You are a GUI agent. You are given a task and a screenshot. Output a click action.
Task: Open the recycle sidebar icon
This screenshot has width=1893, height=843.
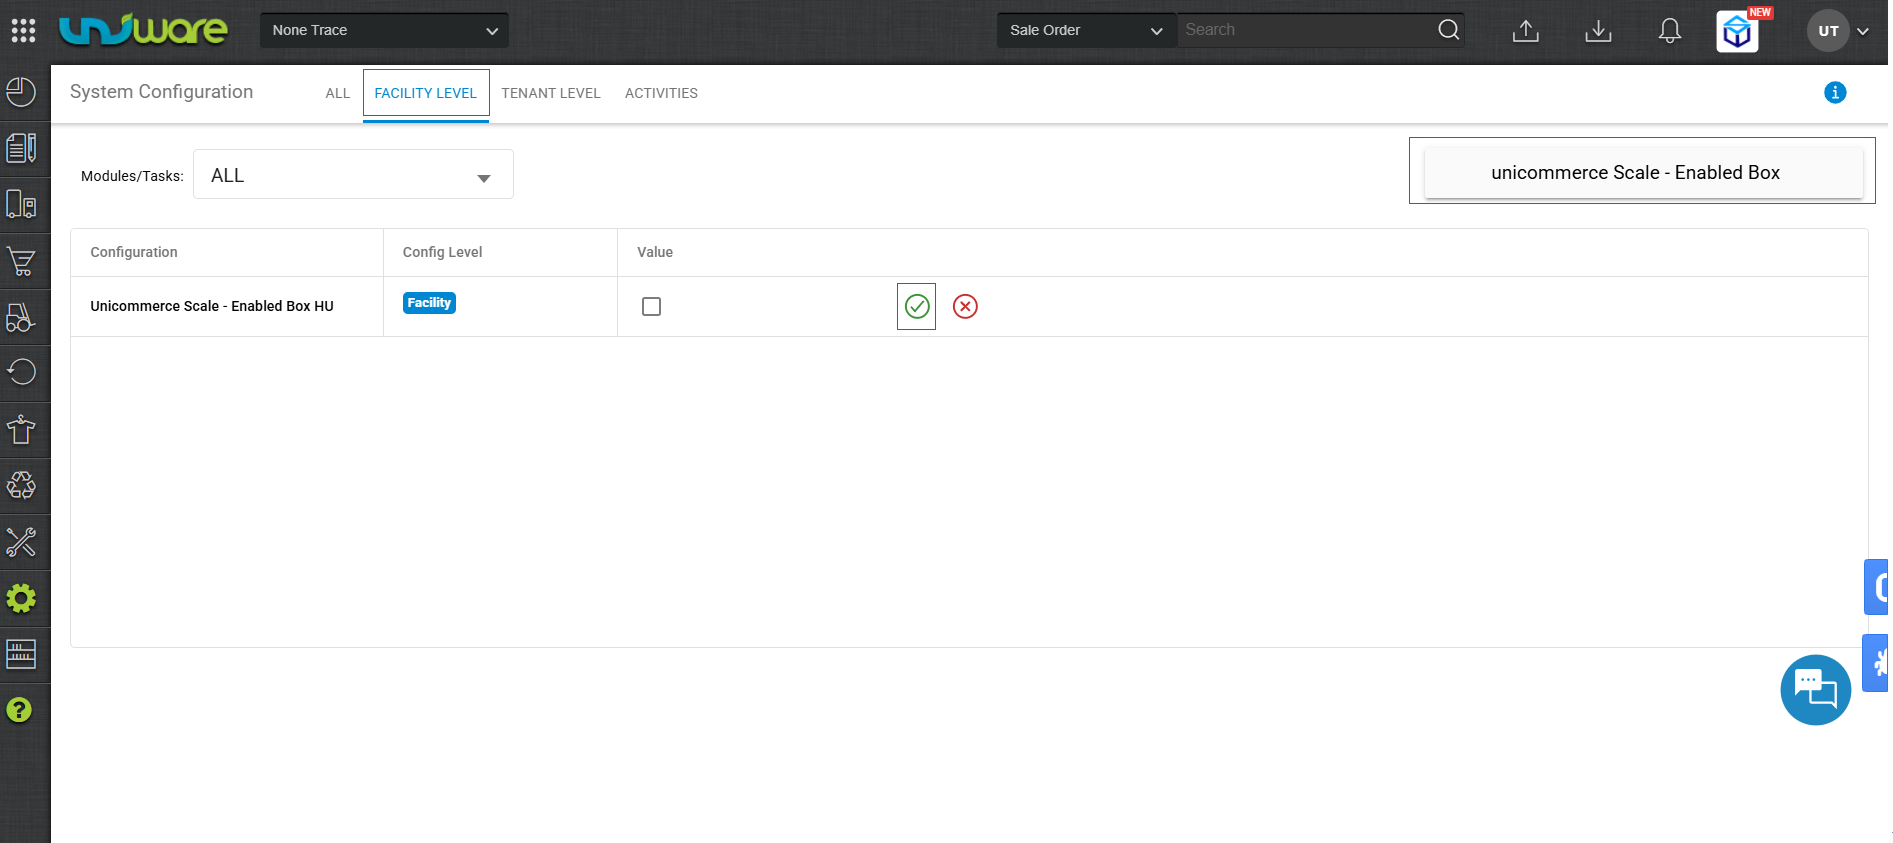coord(21,485)
